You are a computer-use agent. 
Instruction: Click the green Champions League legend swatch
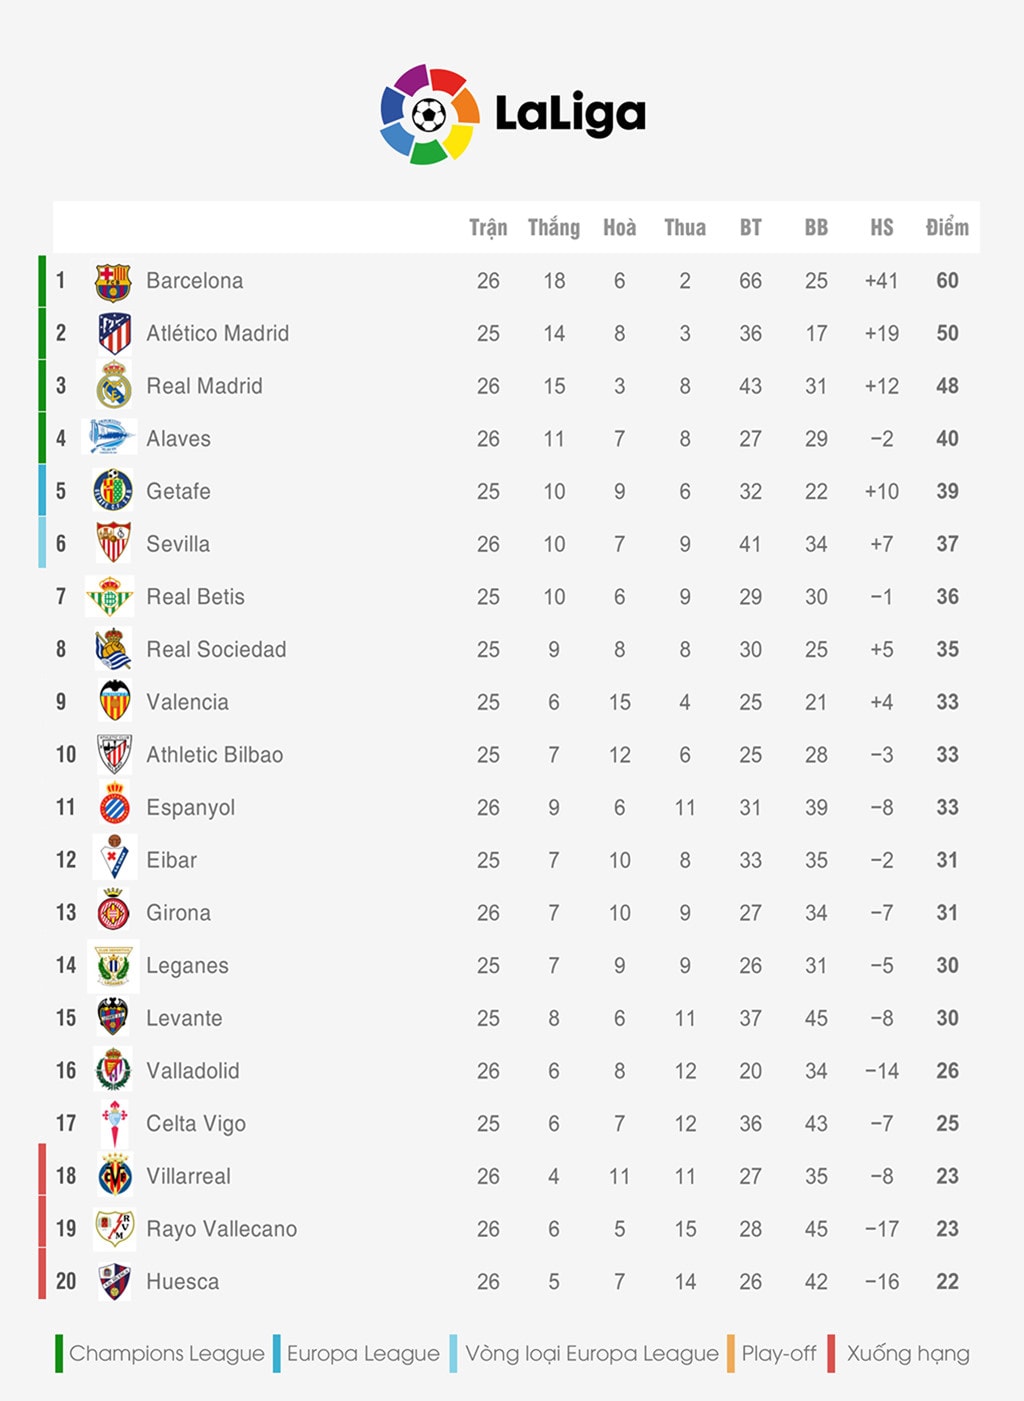[x=59, y=1353]
